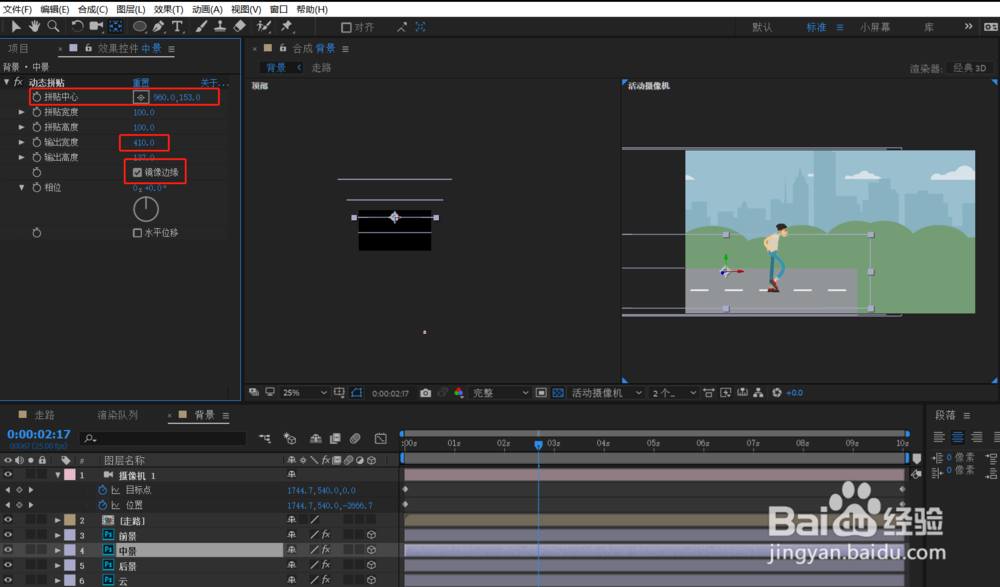Click the 走路 breadcrumb in composition viewer

tap(321, 68)
